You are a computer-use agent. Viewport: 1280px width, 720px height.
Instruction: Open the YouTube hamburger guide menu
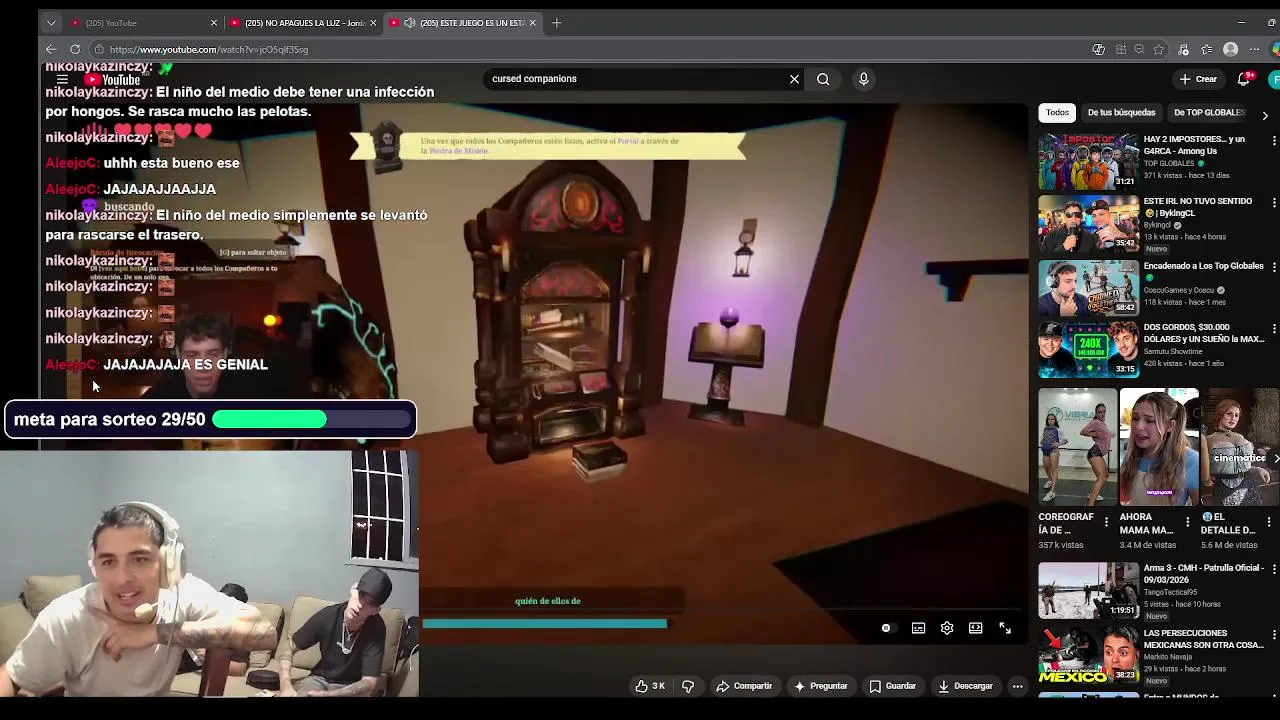[62, 79]
